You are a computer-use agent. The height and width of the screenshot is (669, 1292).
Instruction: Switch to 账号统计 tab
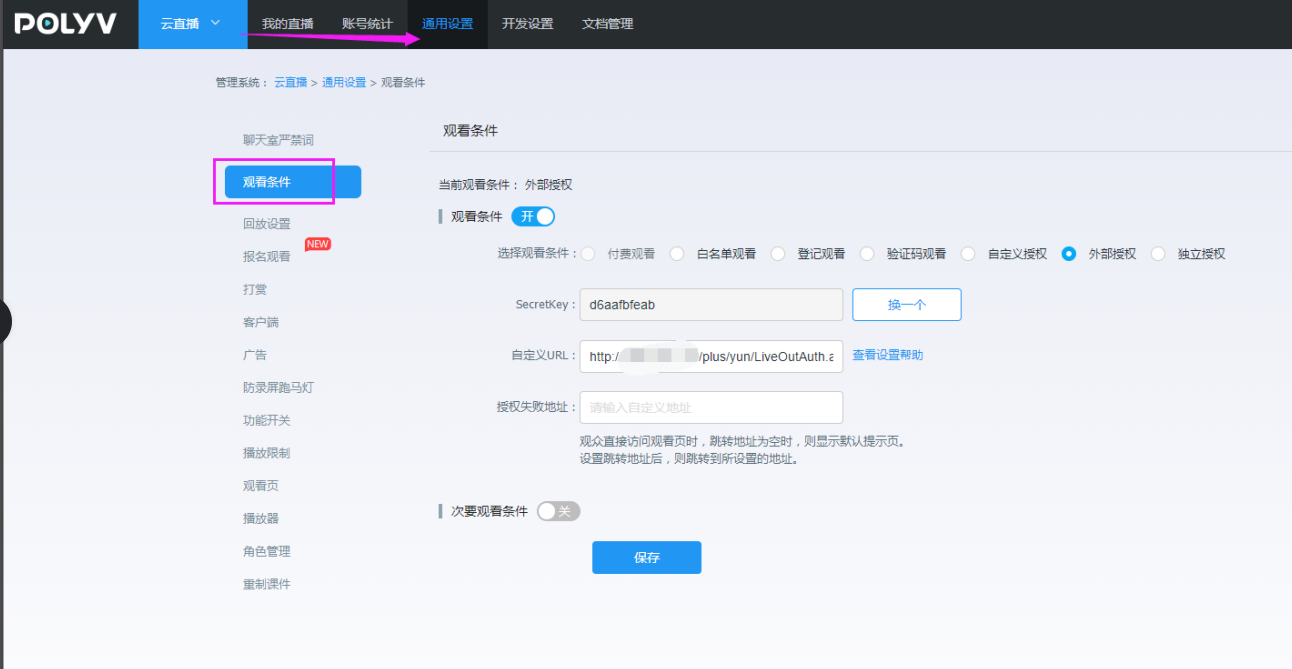click(x=367, y=24)
